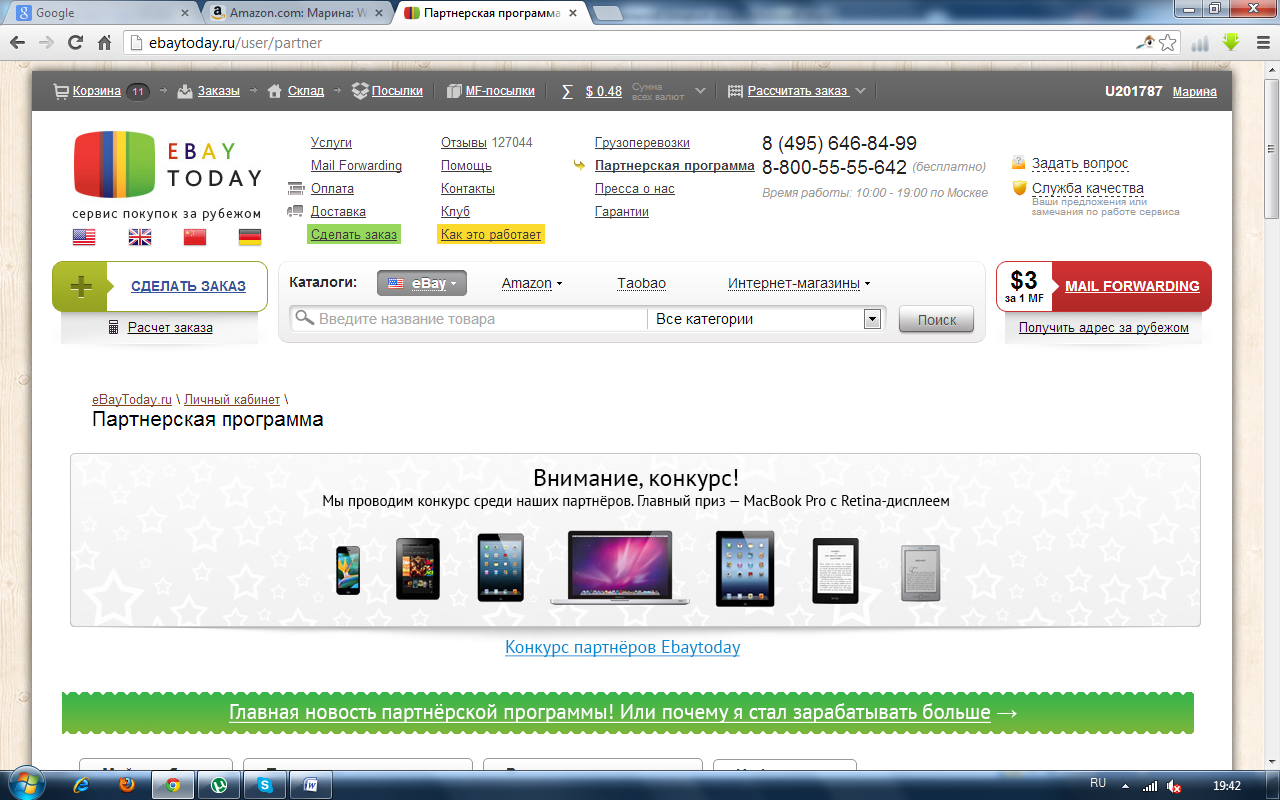This screenshot has width=1280, height=800.
Task: Open the MF-посылки link
Action: click(500, 91)
